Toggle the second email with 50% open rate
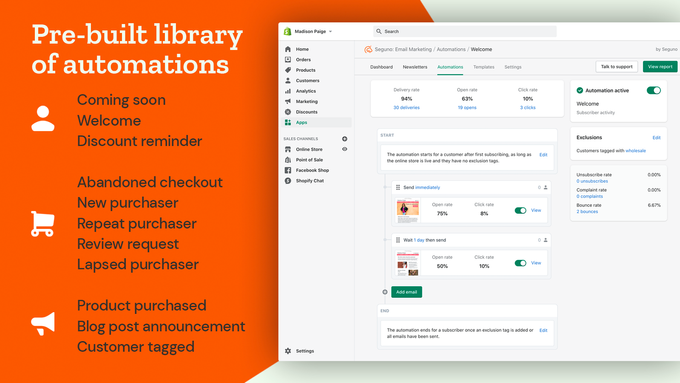The image size is (680, 383). point(520,263)
